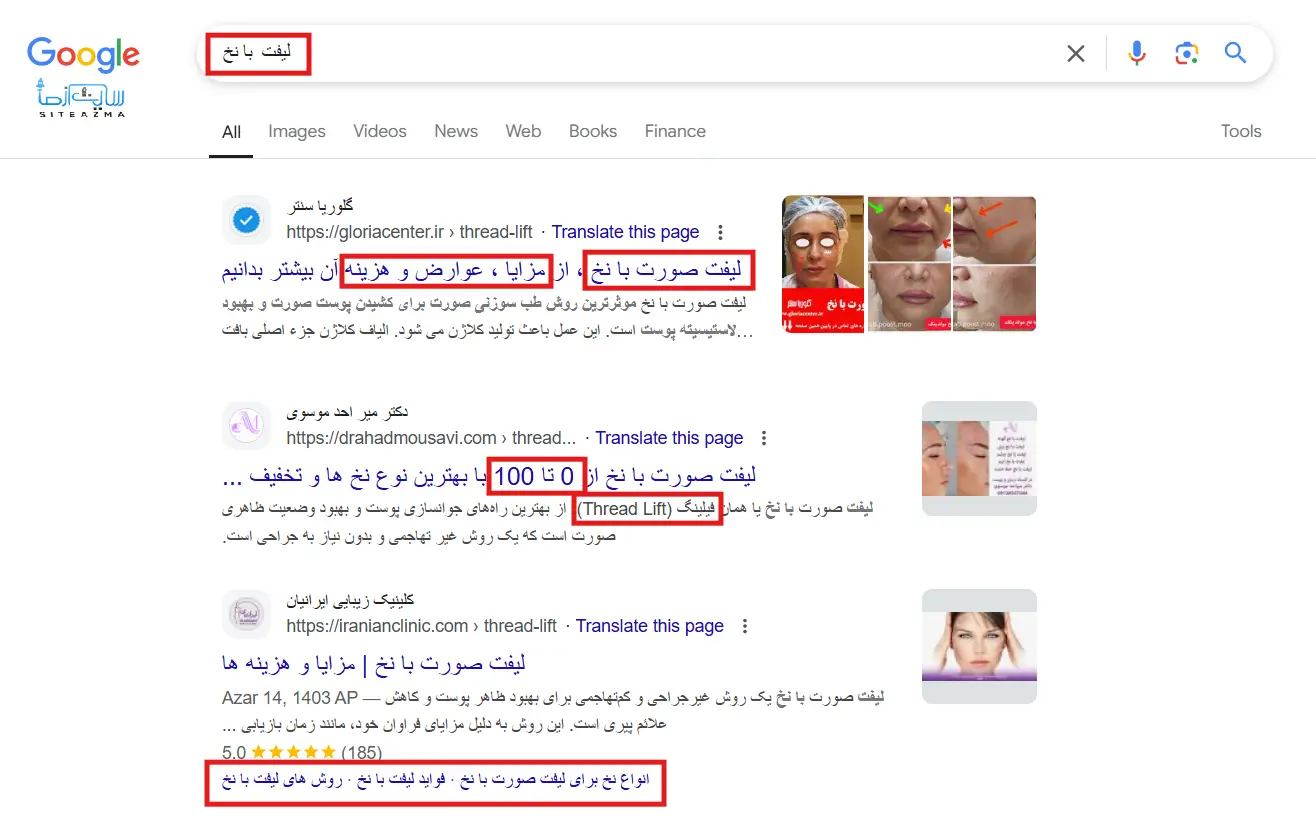The height and width of the screenshot is (831, 1316).
Task: Switch to the Videos tab
Action: pos(380,131)
